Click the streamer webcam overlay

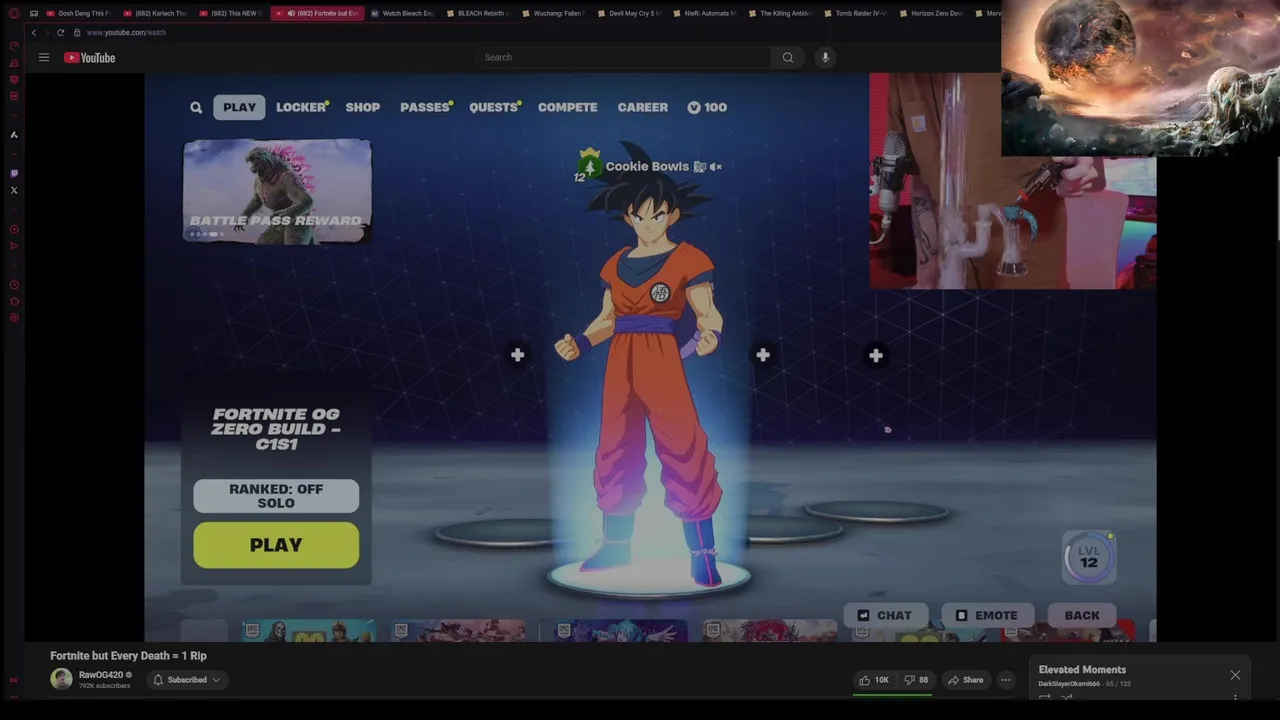1012,182
